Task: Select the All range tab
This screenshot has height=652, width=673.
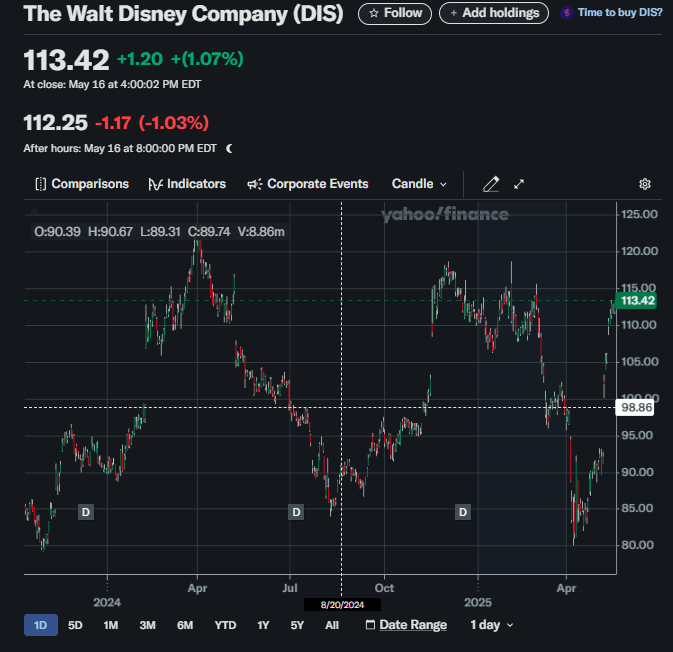Action: point(332,625)
